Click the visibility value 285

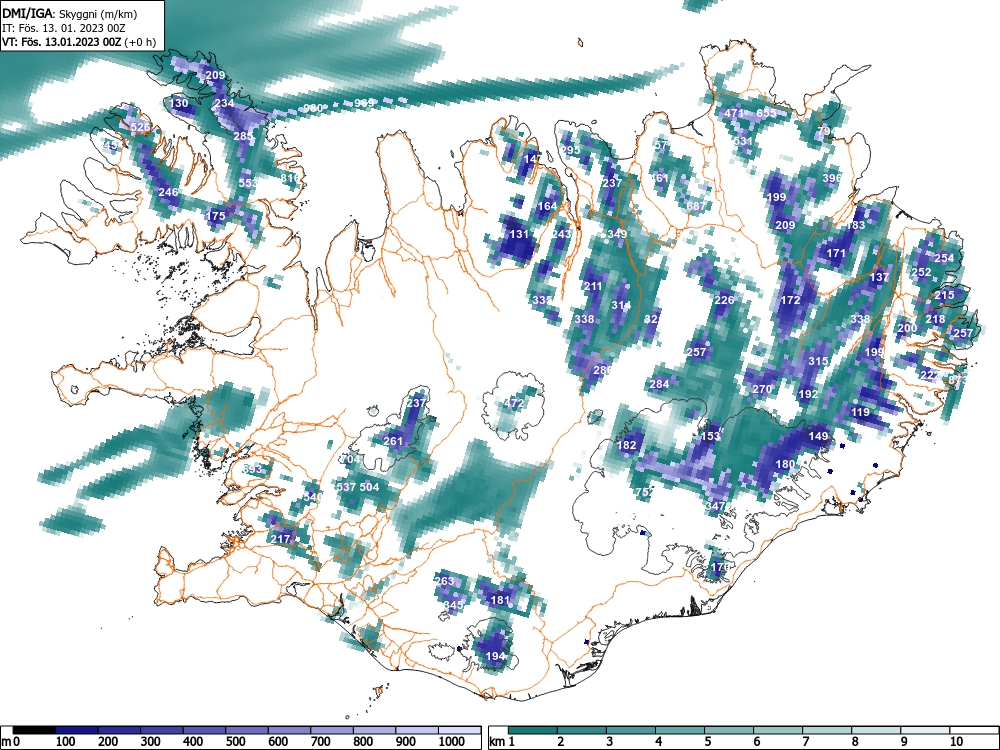[243, 136]
